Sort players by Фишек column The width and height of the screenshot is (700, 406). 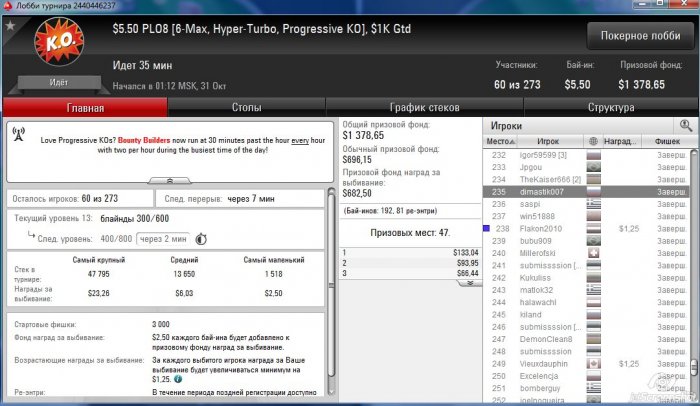coord(667,141)
